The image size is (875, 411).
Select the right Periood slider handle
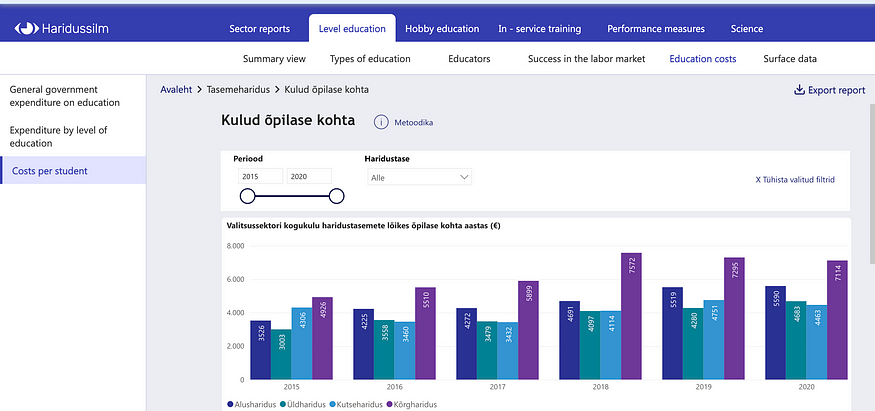[336, 196]
